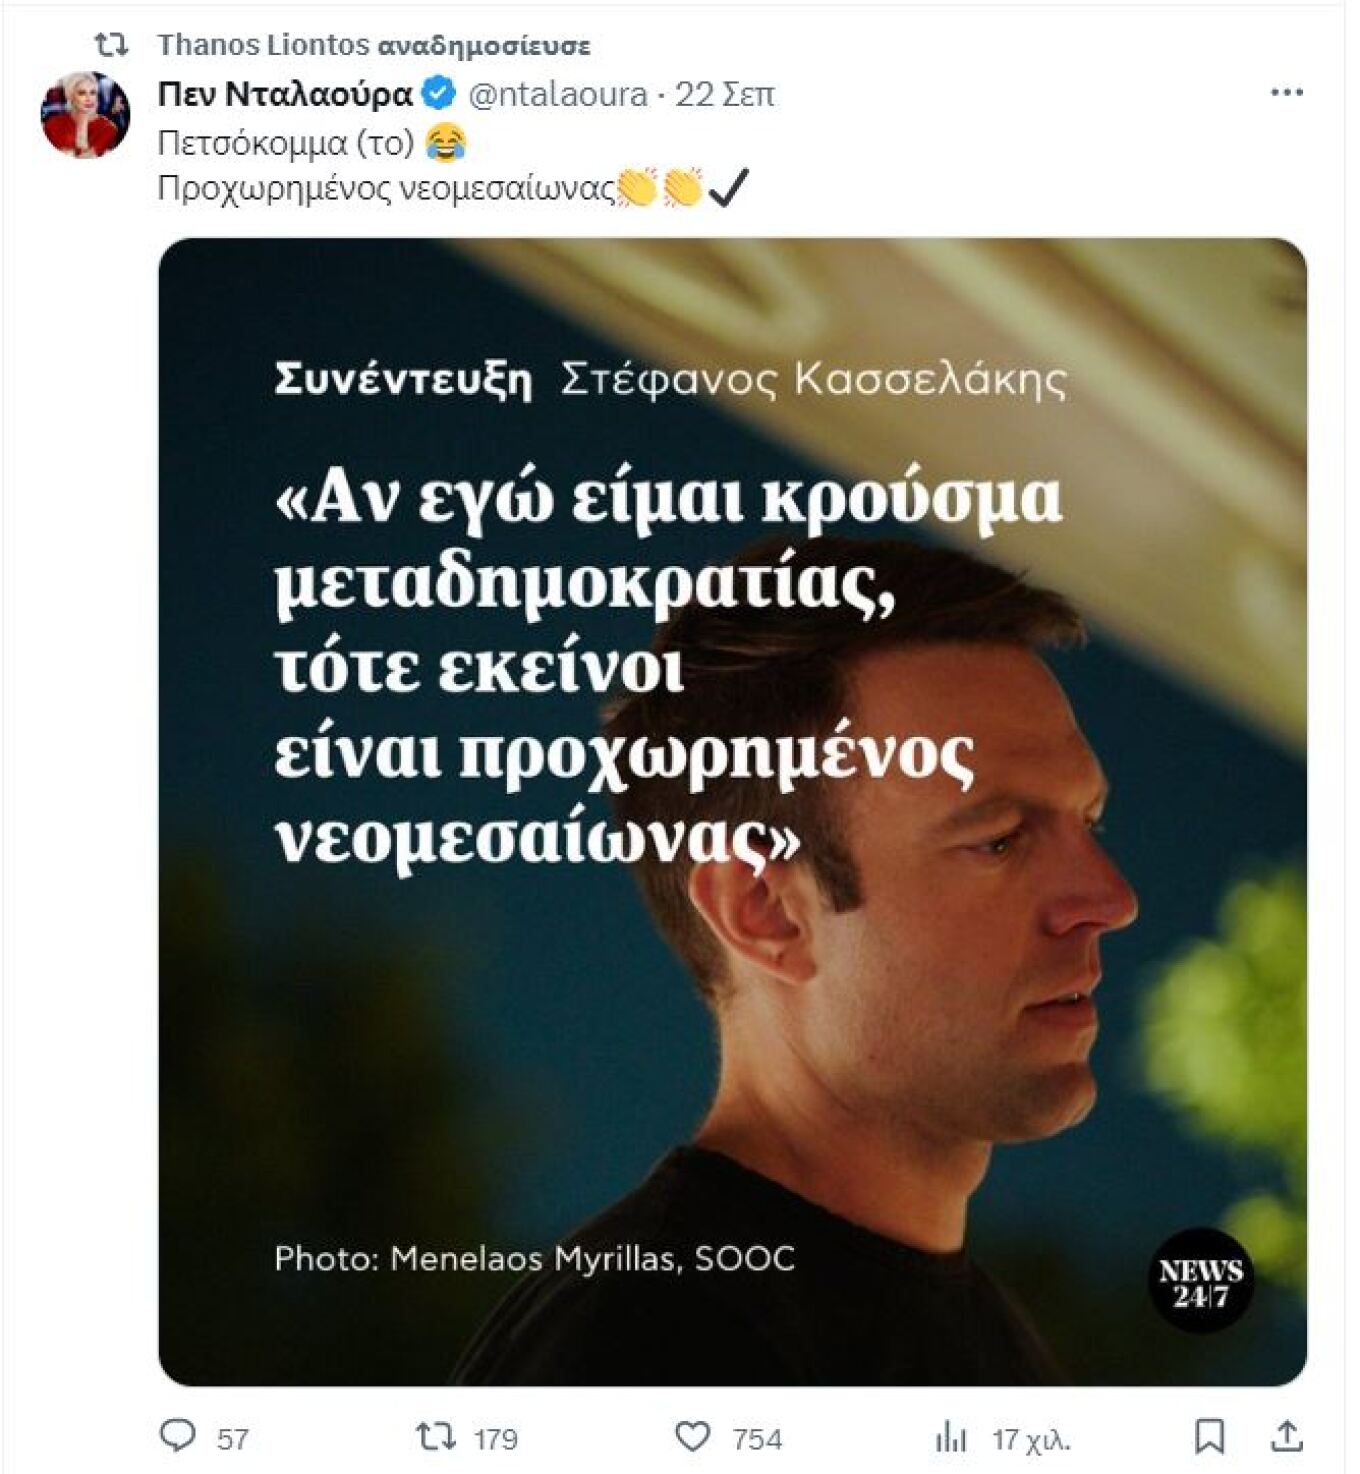Image resolution: width=1360 pixels, height=1474 pixels.
Task: Click the blue verified badge
Action: 439,93
